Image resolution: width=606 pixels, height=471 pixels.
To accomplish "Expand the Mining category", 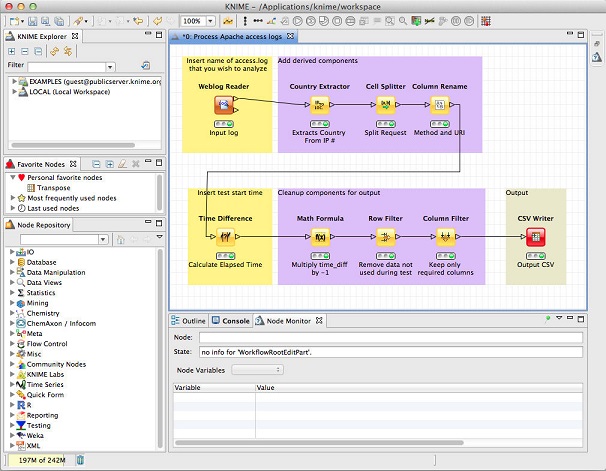I will (x=12, y=303).
